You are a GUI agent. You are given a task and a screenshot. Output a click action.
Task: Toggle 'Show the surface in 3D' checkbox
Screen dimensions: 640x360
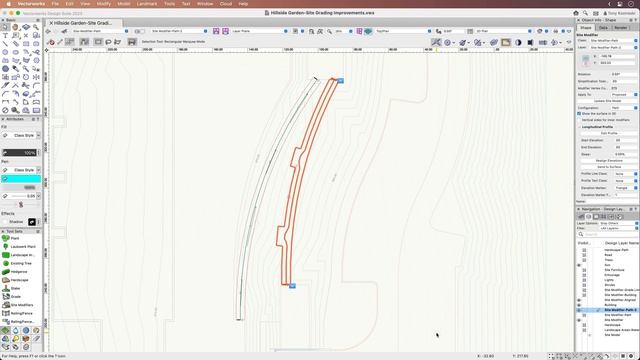[x=579, y=113]
